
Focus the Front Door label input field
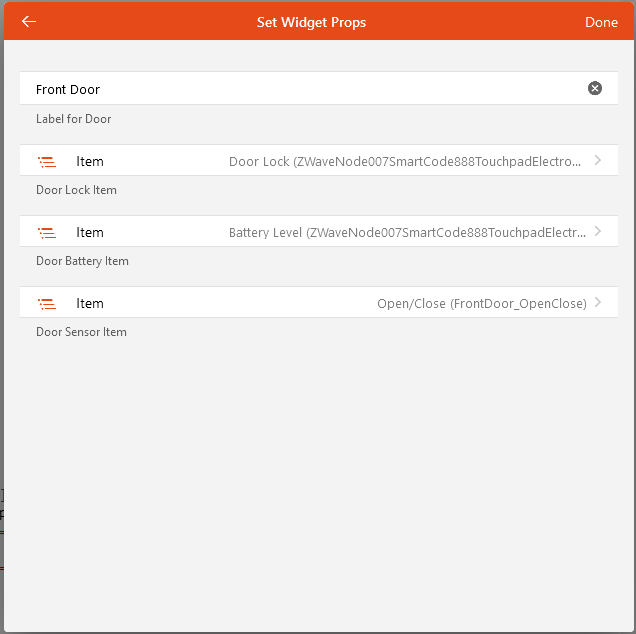click(x=300, y=89)
